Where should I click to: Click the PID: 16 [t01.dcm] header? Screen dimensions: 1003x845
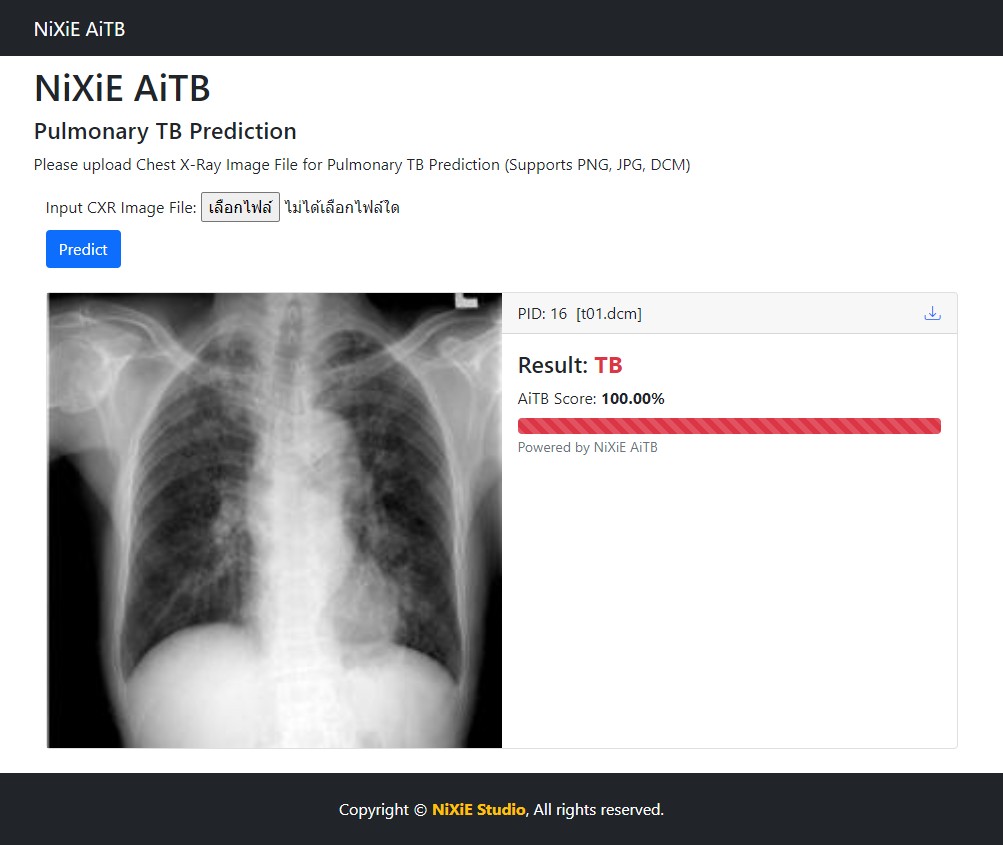580,314
